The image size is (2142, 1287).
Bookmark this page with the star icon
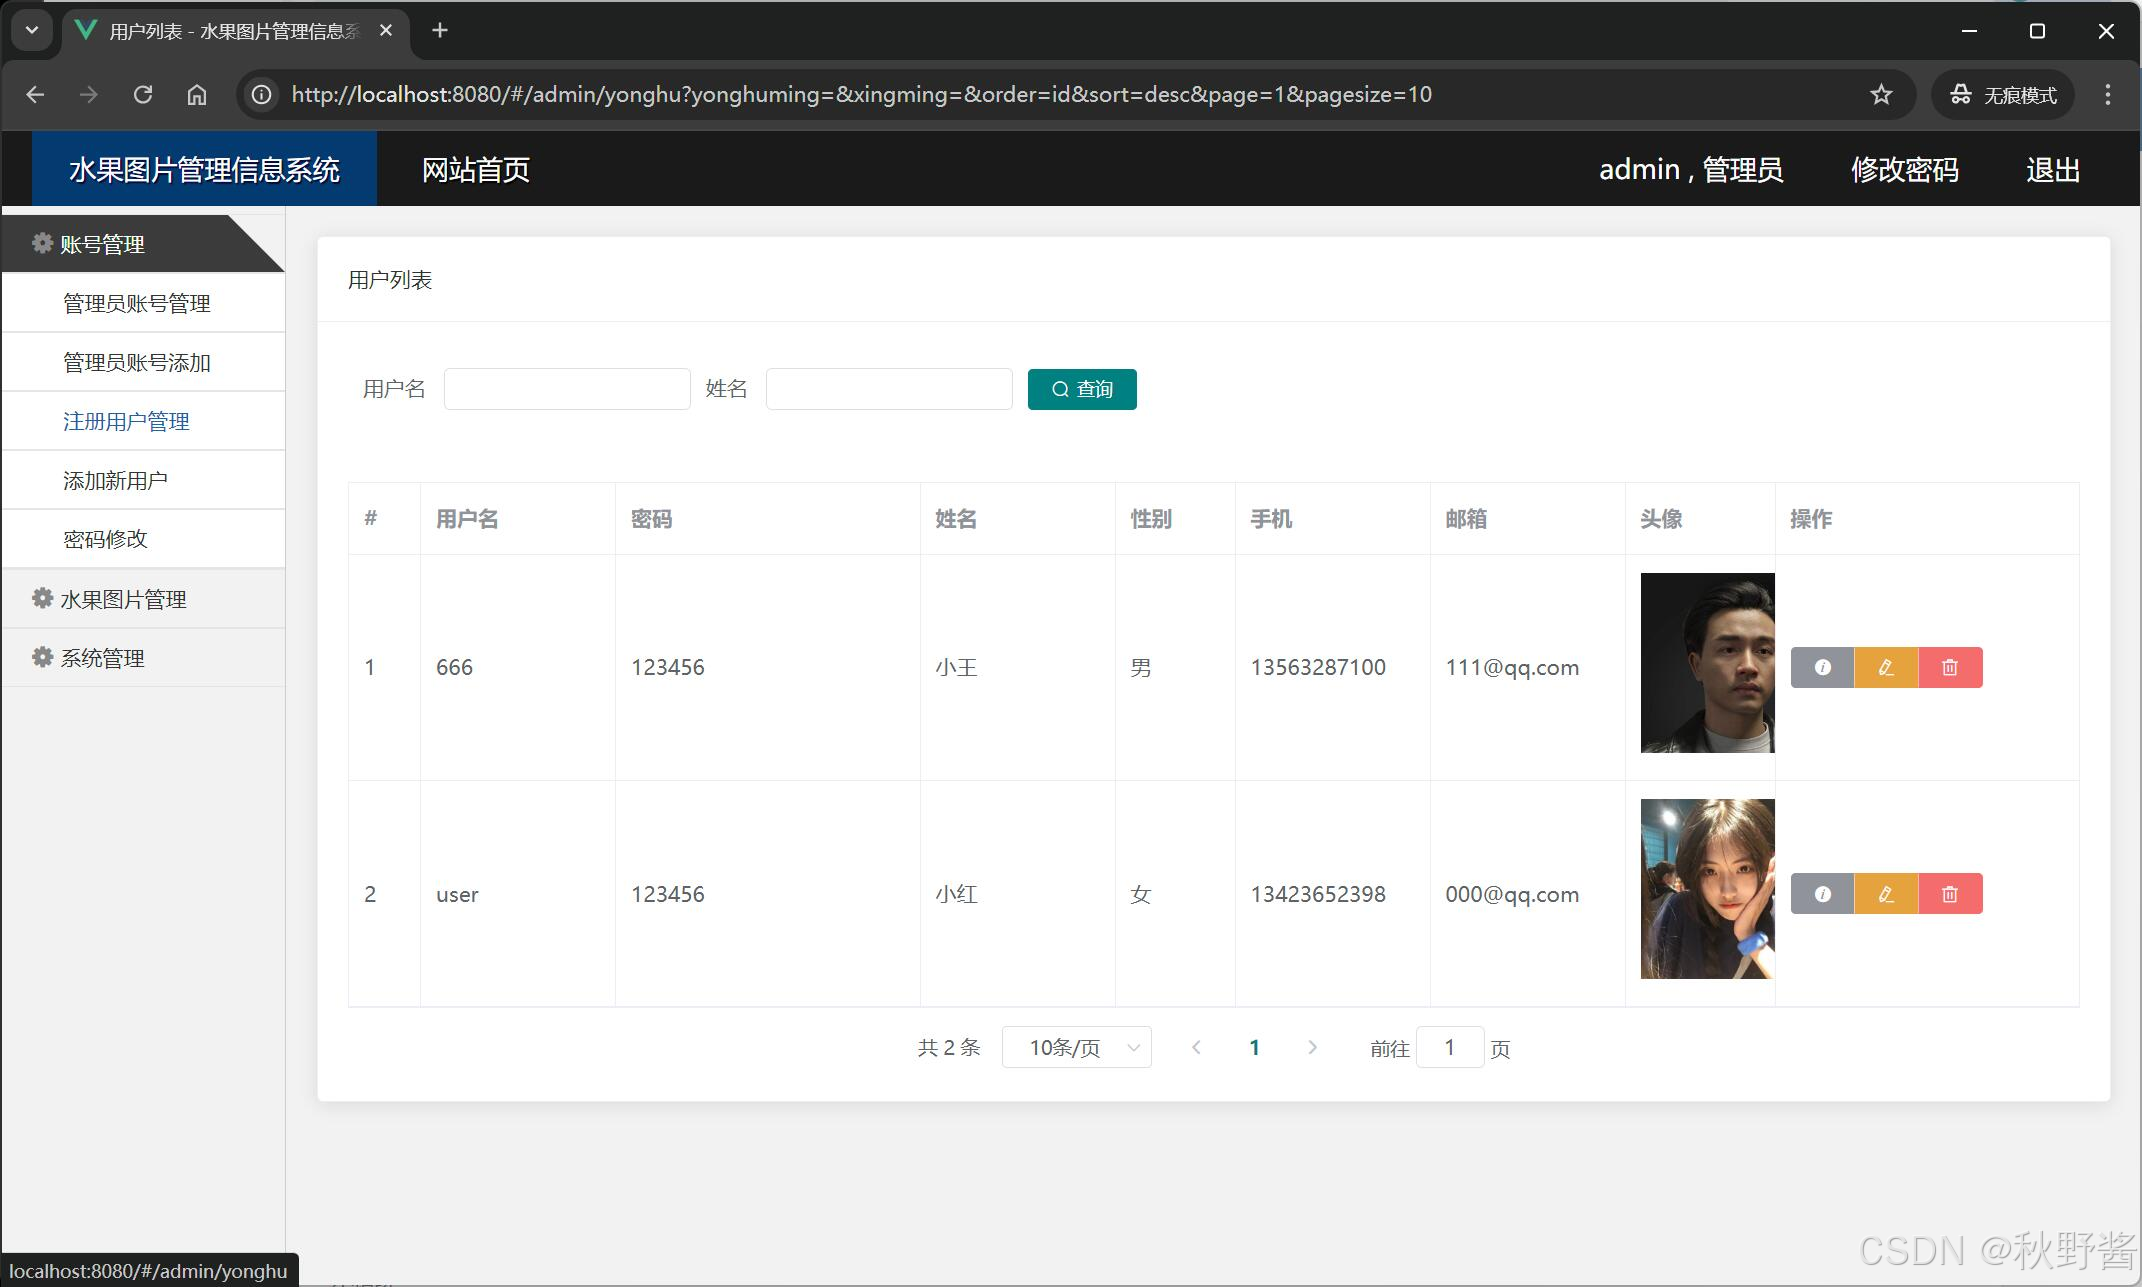click(1881, 95)
